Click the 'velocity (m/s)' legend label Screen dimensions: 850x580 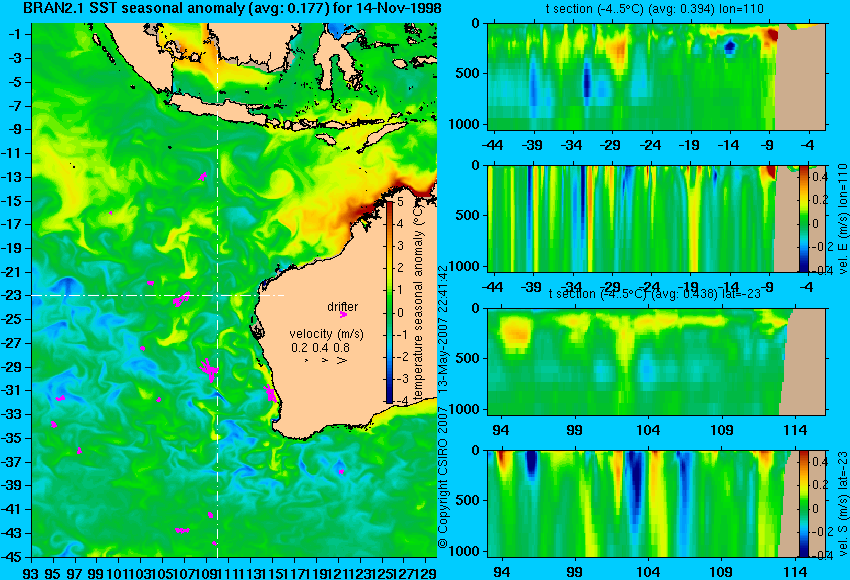(326, 333)
